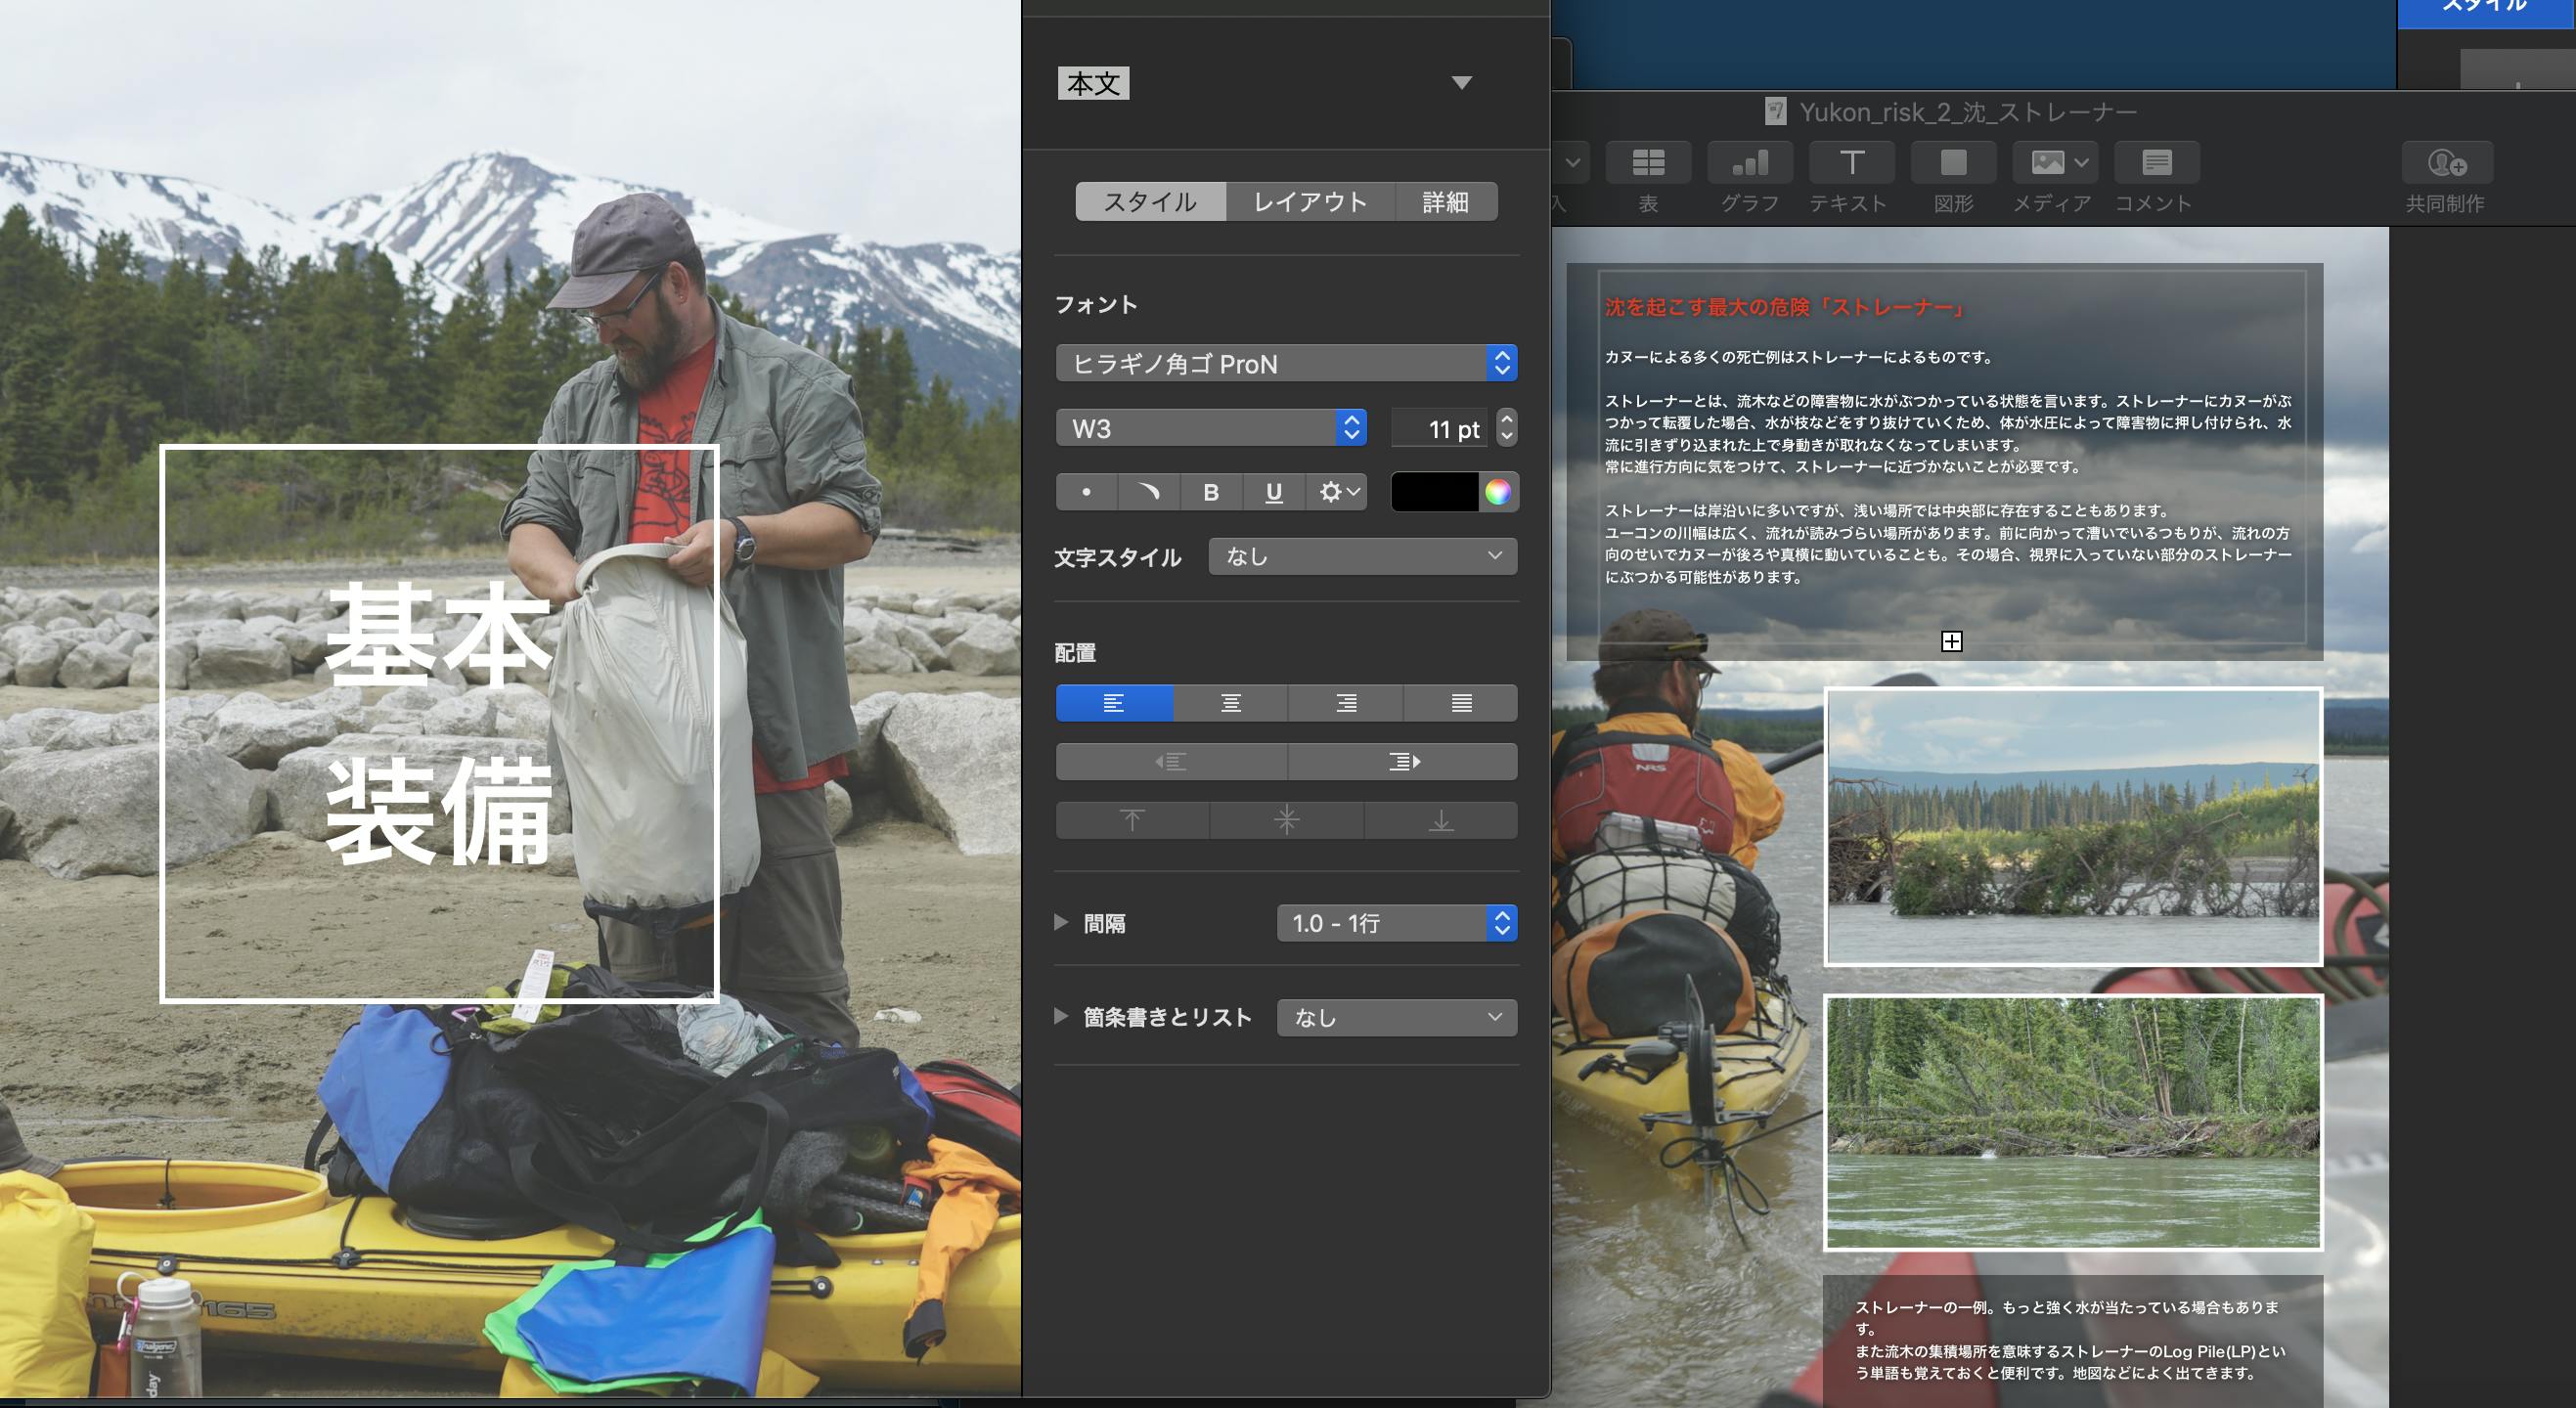Open the ヒラギノ角ゴ ProN font dropdown
This screenshot has width=2576, height=1408.
(1286, 363)
